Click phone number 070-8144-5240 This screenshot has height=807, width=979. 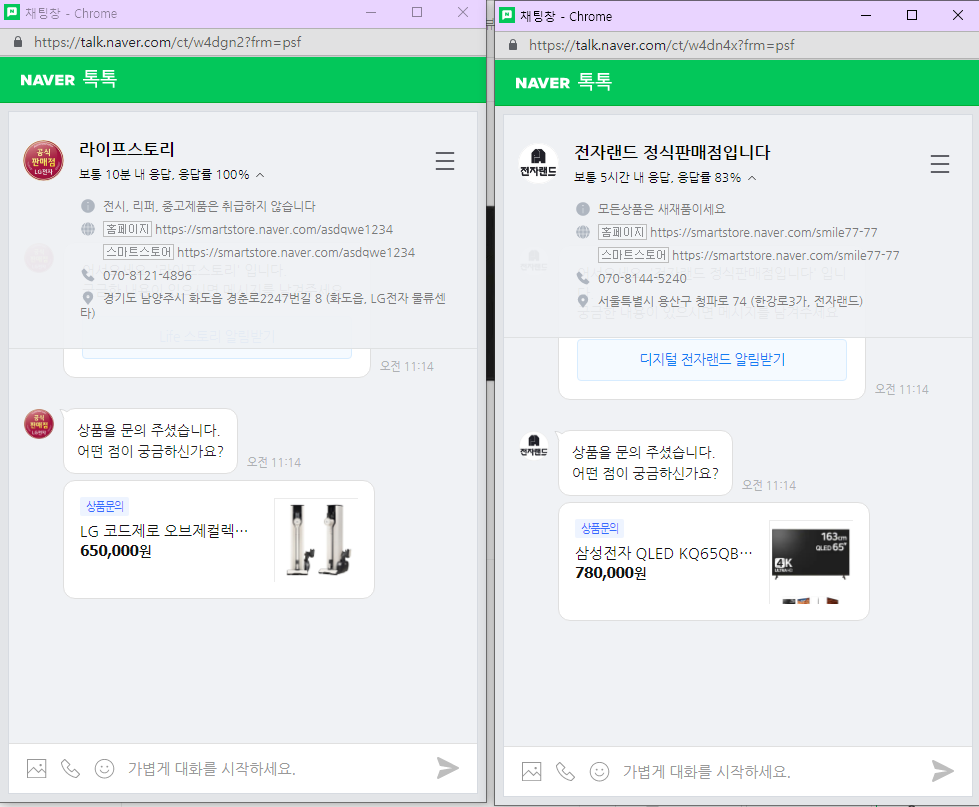tap(642, 278)
